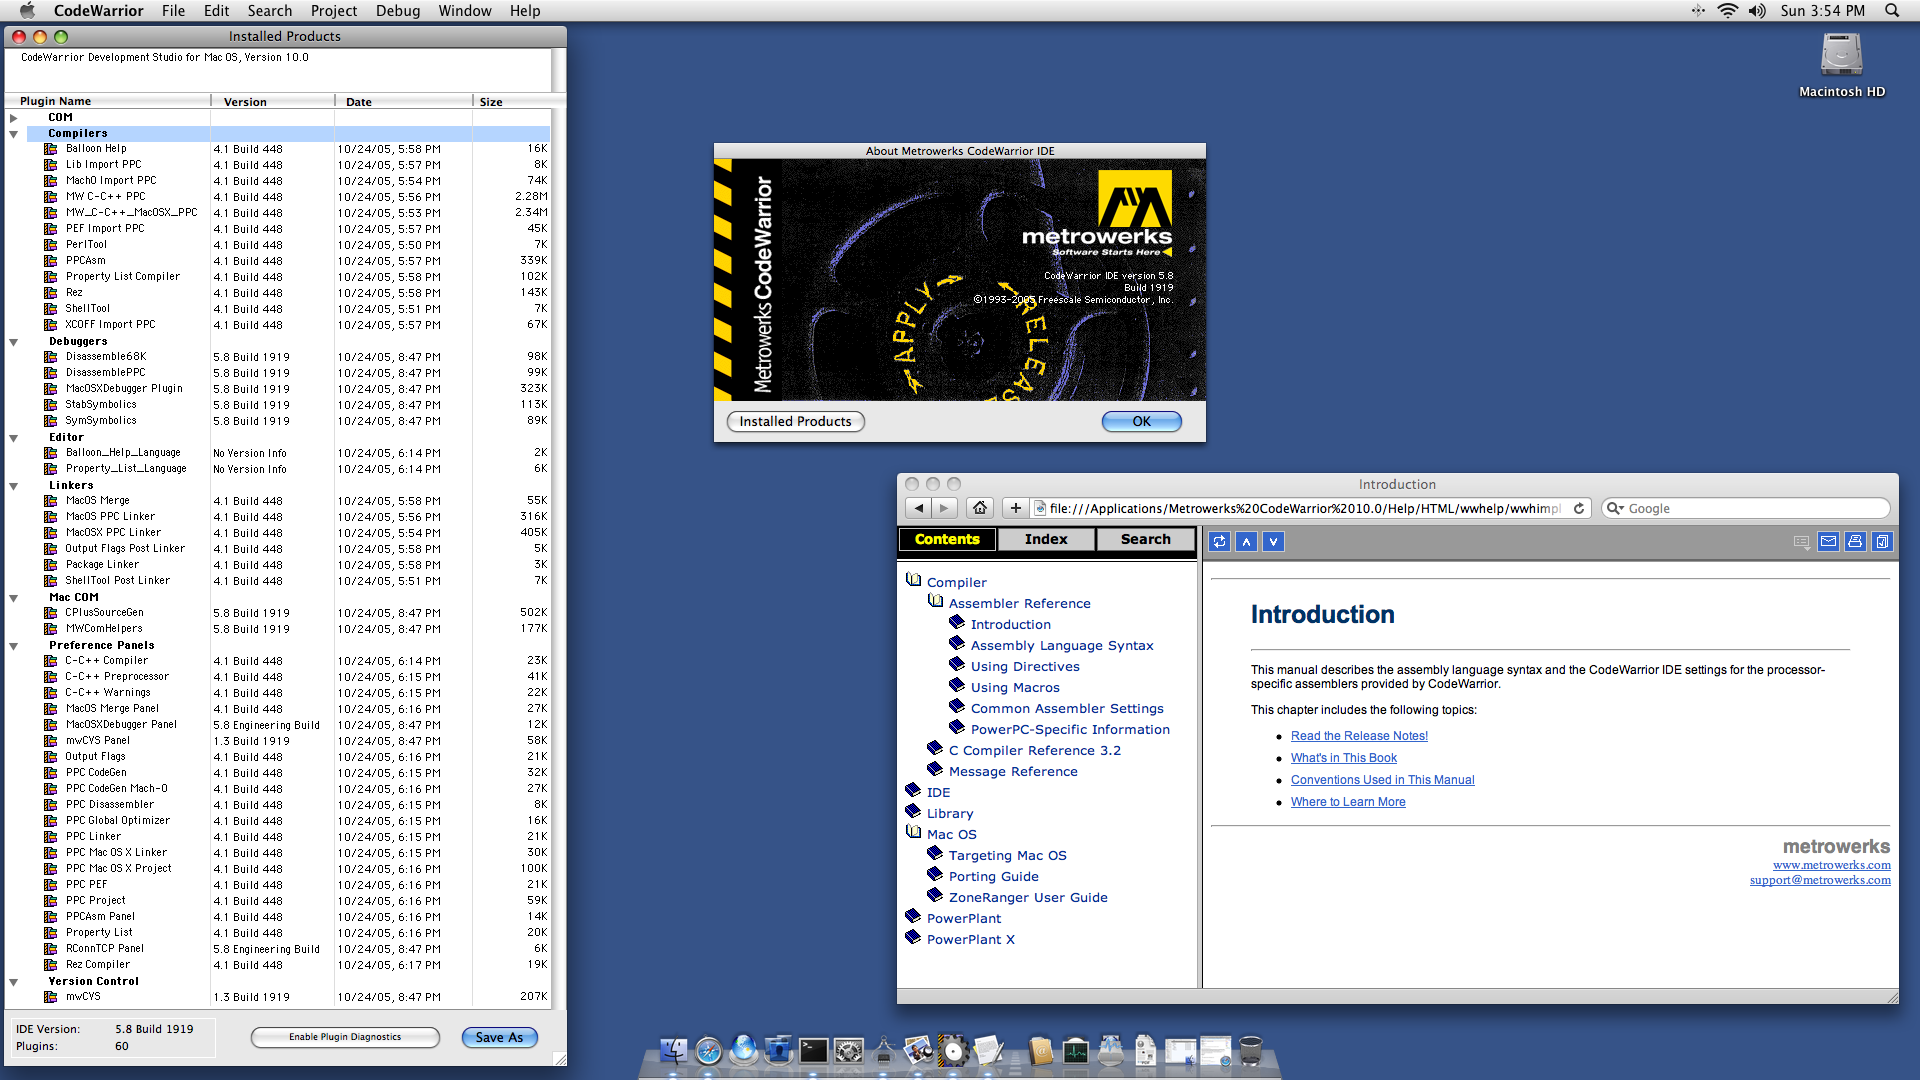Image resolution: width=1920 pixels, height=1080 pixels.
Task: Collapse the Debuggers group disclosure triangle
Action: tap(14, 341)
